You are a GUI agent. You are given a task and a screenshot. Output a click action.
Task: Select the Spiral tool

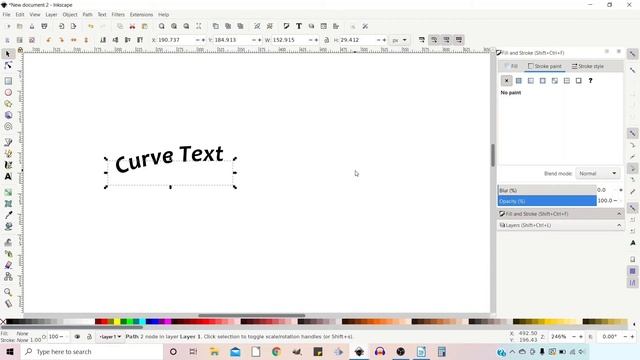(8, 127)
